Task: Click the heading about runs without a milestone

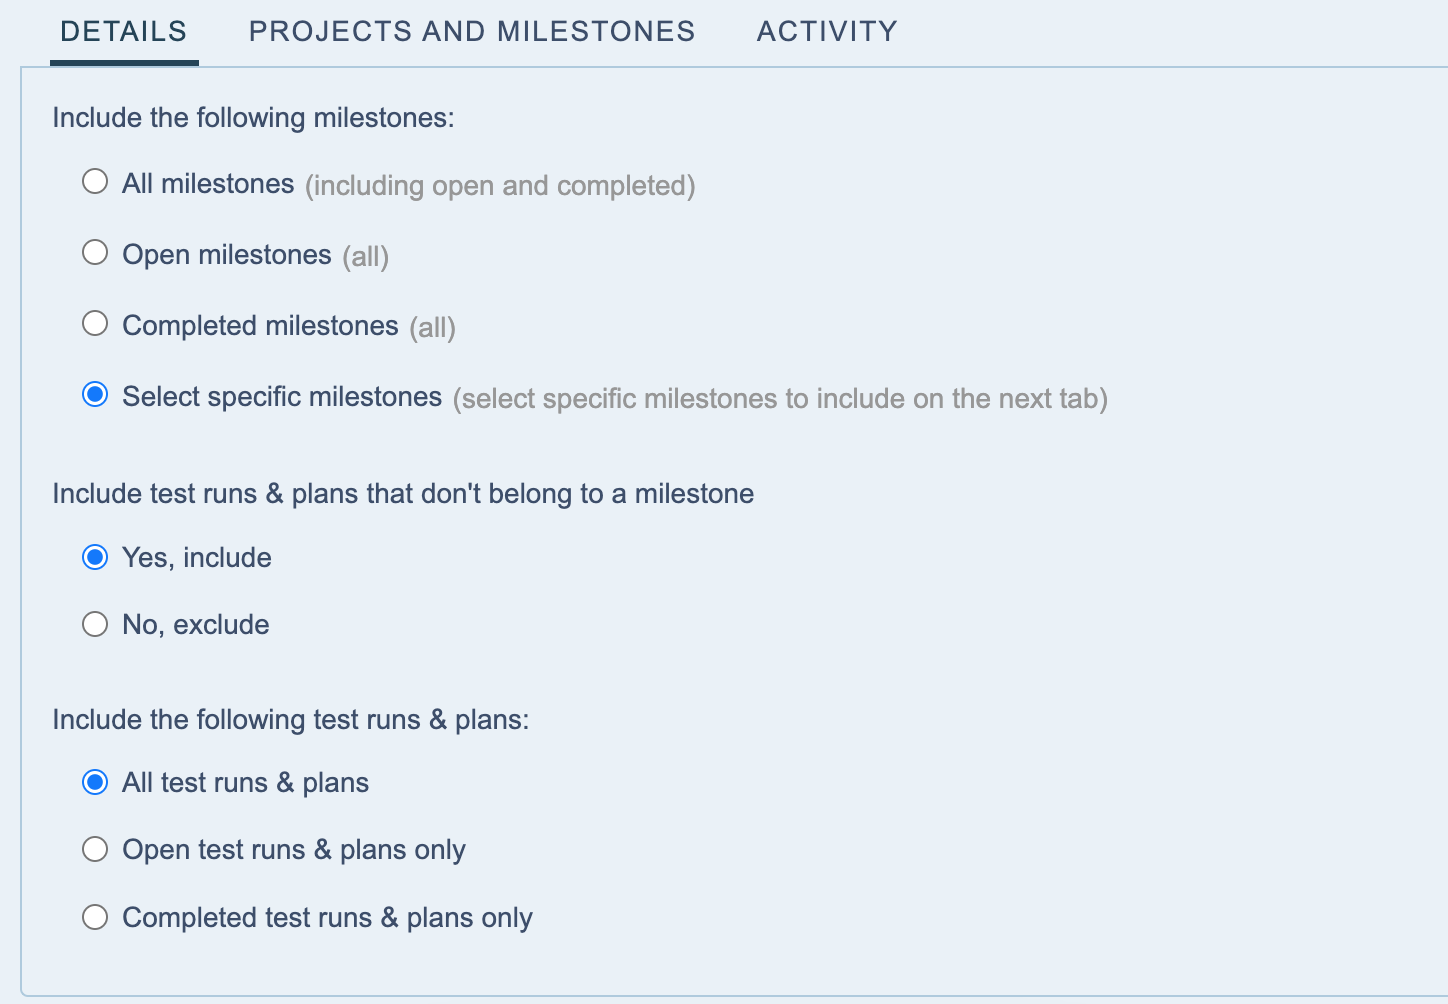Action: [403, 494]
